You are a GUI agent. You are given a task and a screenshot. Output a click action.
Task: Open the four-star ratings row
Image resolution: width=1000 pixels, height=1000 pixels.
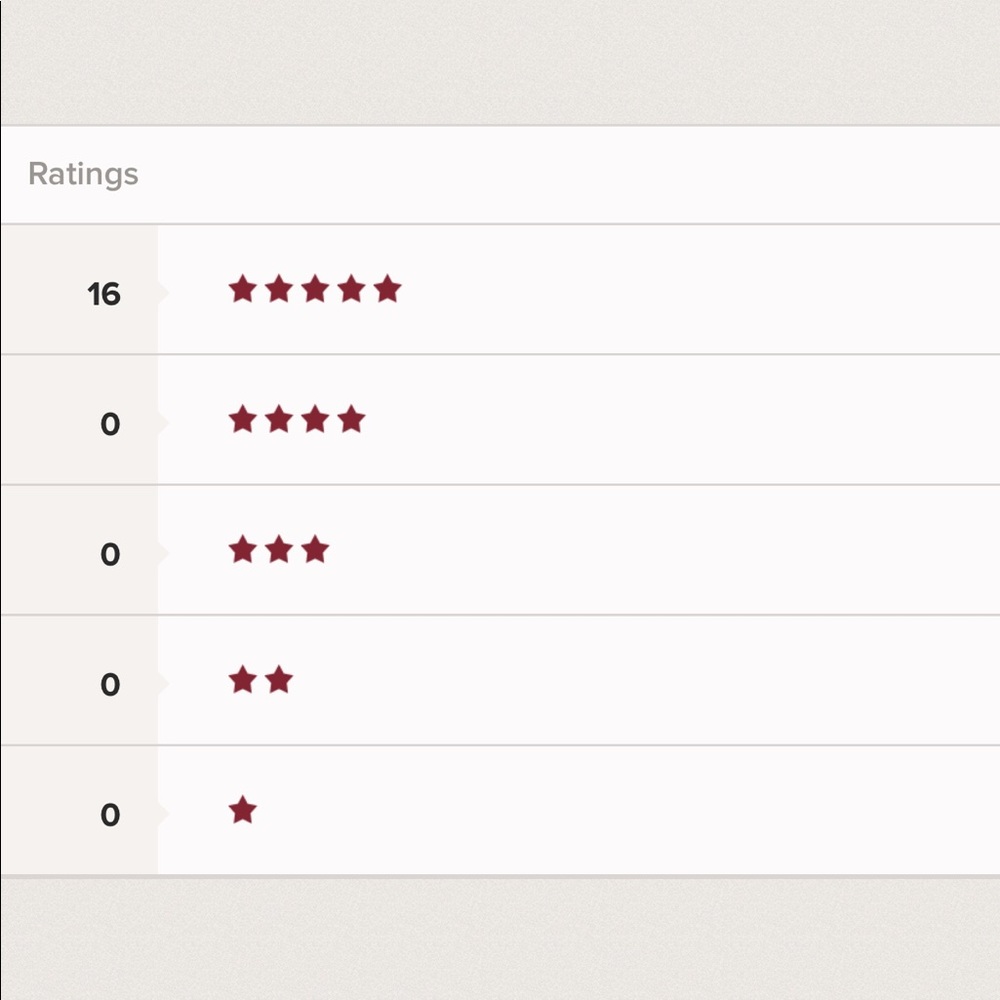click(x=501, y=420)
